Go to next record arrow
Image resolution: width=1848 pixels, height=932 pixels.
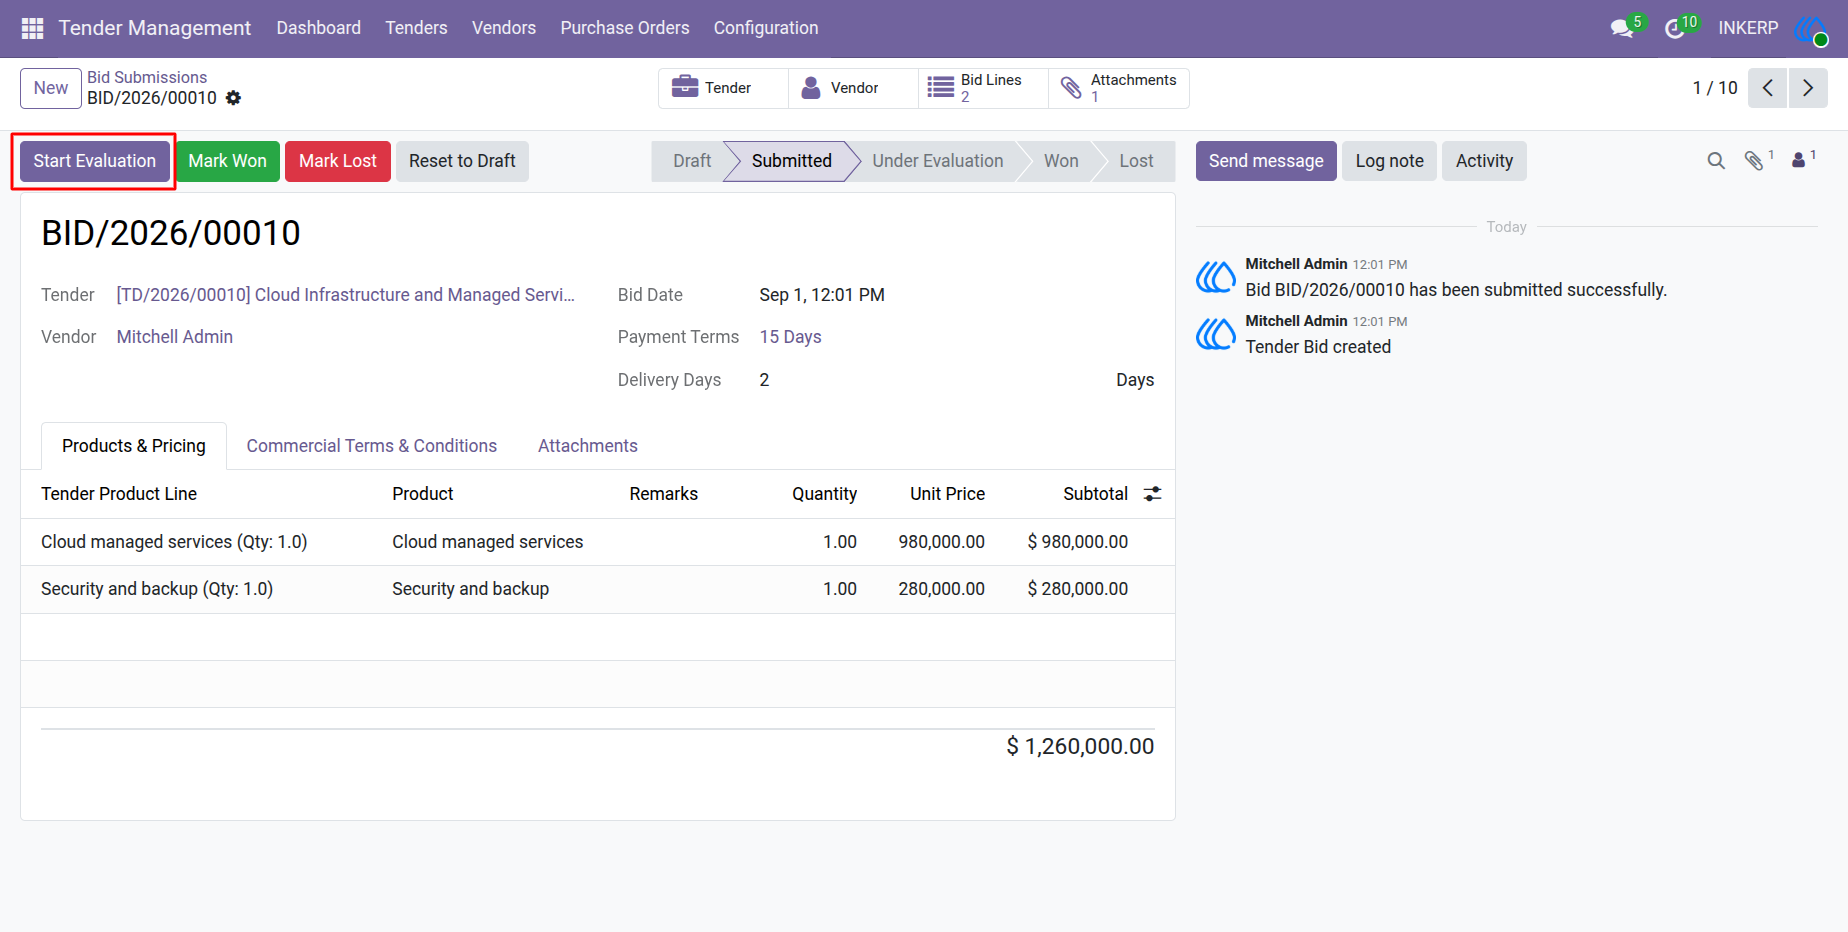[x=1808, y=88]
